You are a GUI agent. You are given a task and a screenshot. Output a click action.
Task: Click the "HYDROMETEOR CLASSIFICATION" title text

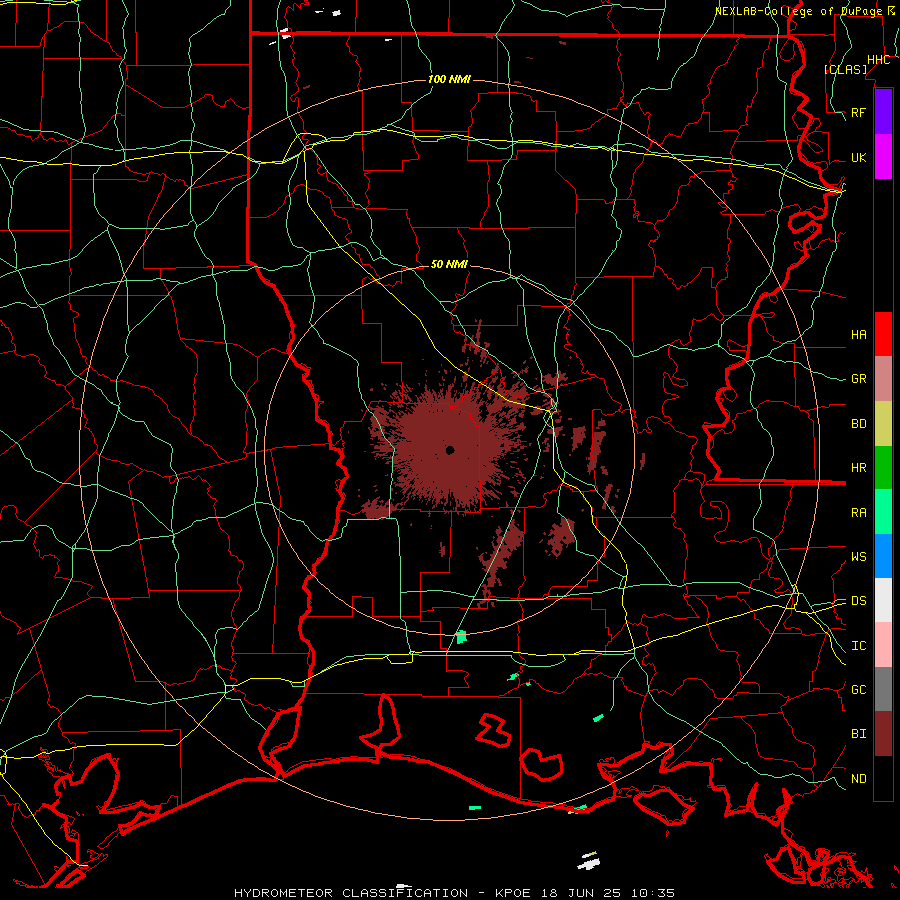tap(351, 893)
